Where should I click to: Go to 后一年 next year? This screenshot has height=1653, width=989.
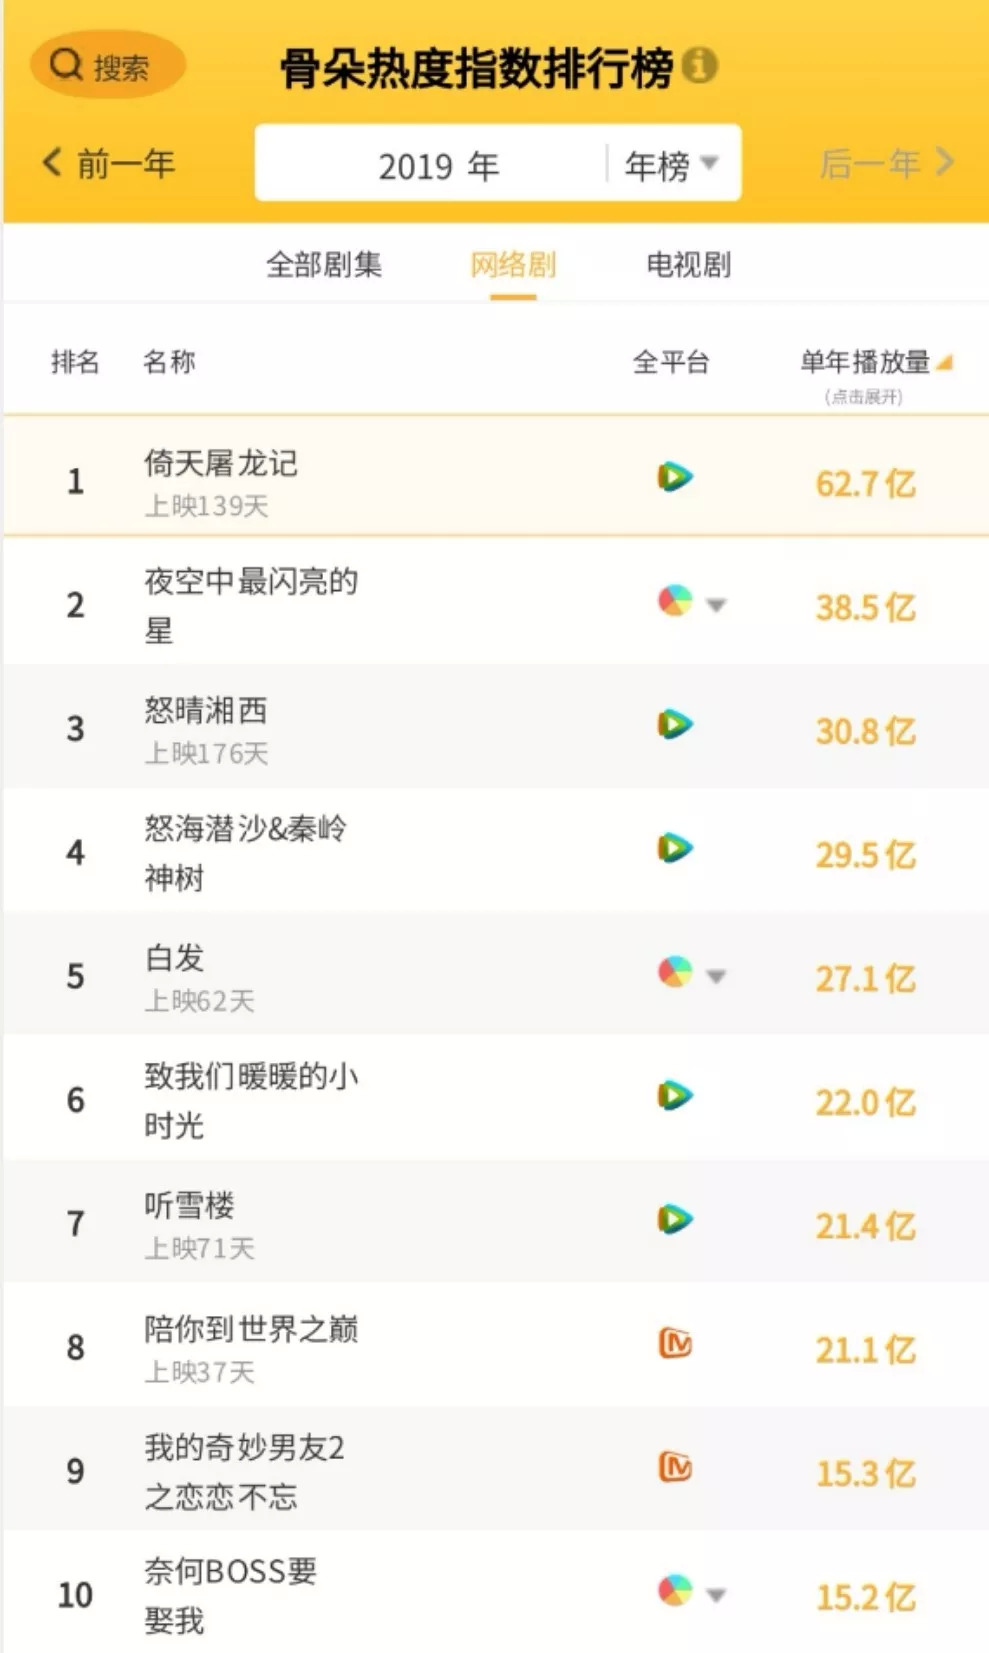pyautogui.click(x=885, y=163)
